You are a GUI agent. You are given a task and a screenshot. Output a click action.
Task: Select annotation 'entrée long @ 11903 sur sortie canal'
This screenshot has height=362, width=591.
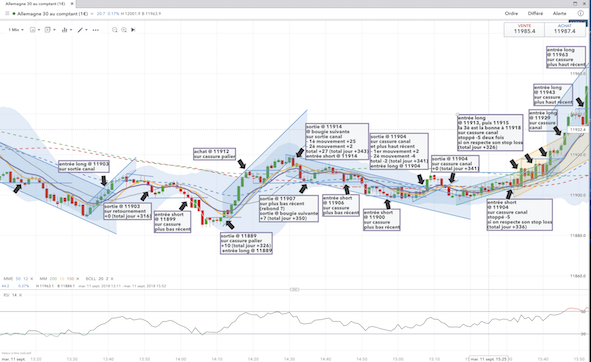click(x=84, y=166)
